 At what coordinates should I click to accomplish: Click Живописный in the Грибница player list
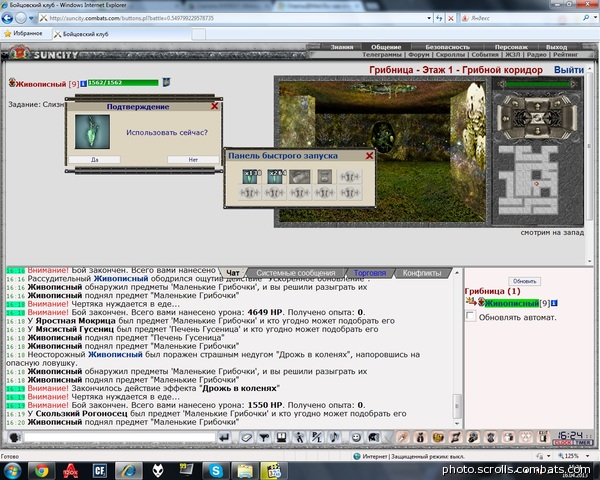click(x=512, y=303)
